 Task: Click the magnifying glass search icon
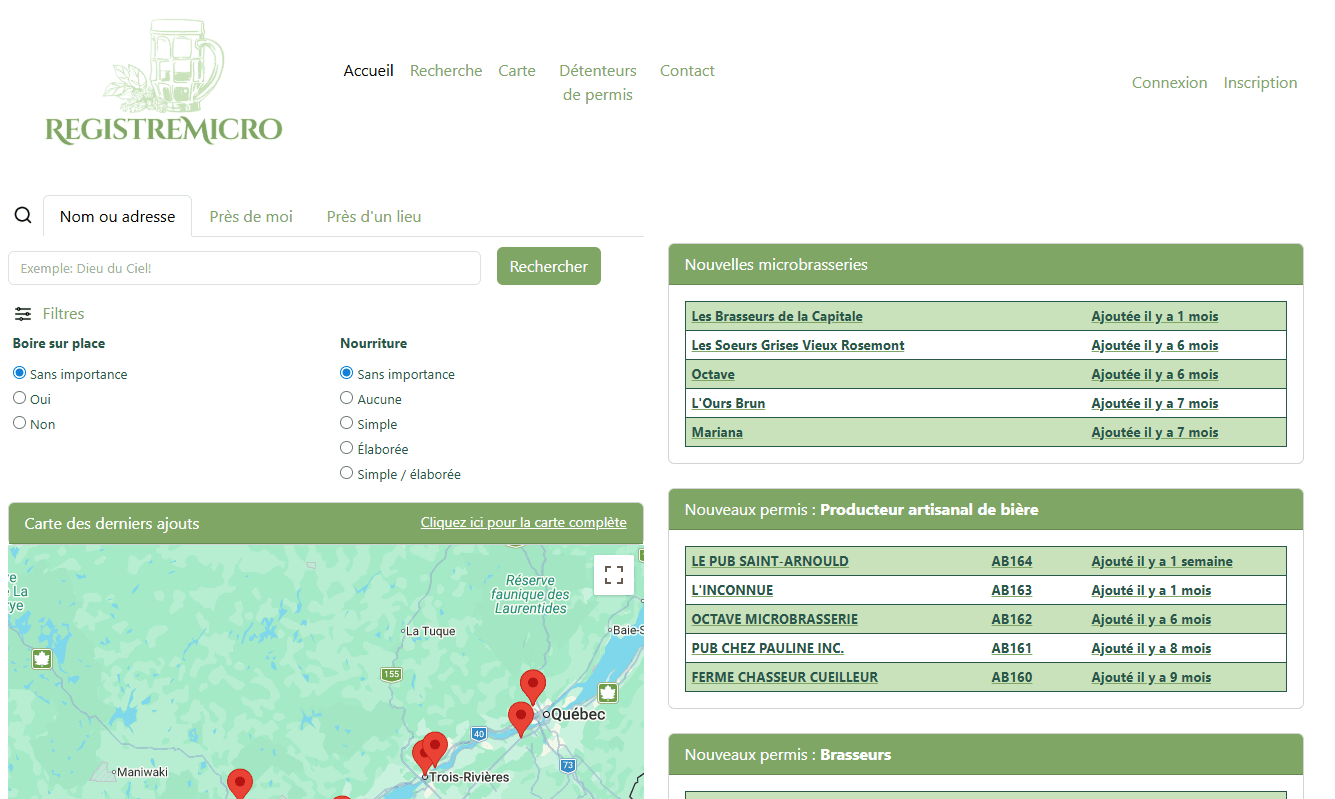(x=23, y=216)
